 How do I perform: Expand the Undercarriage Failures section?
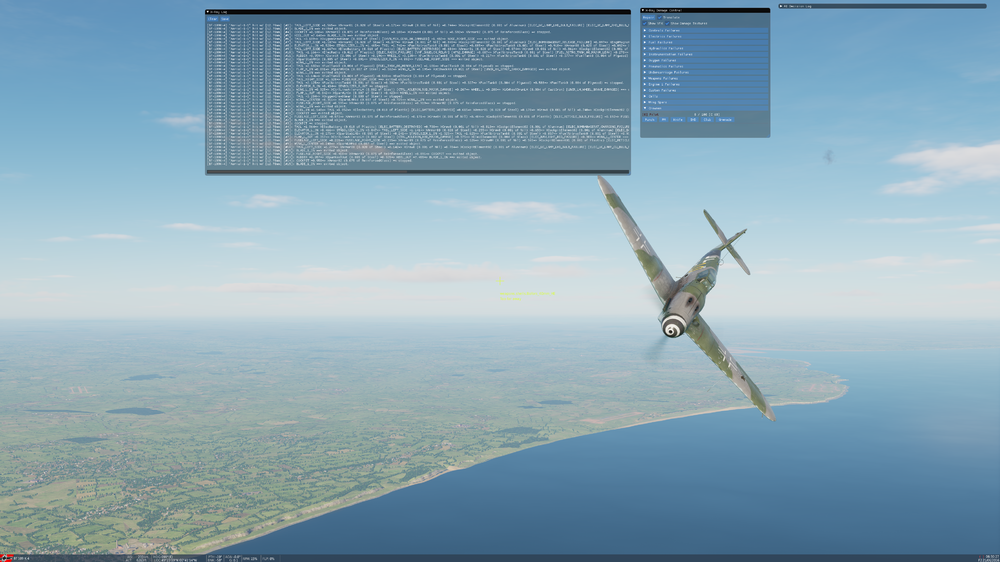(x=705, y=72)
